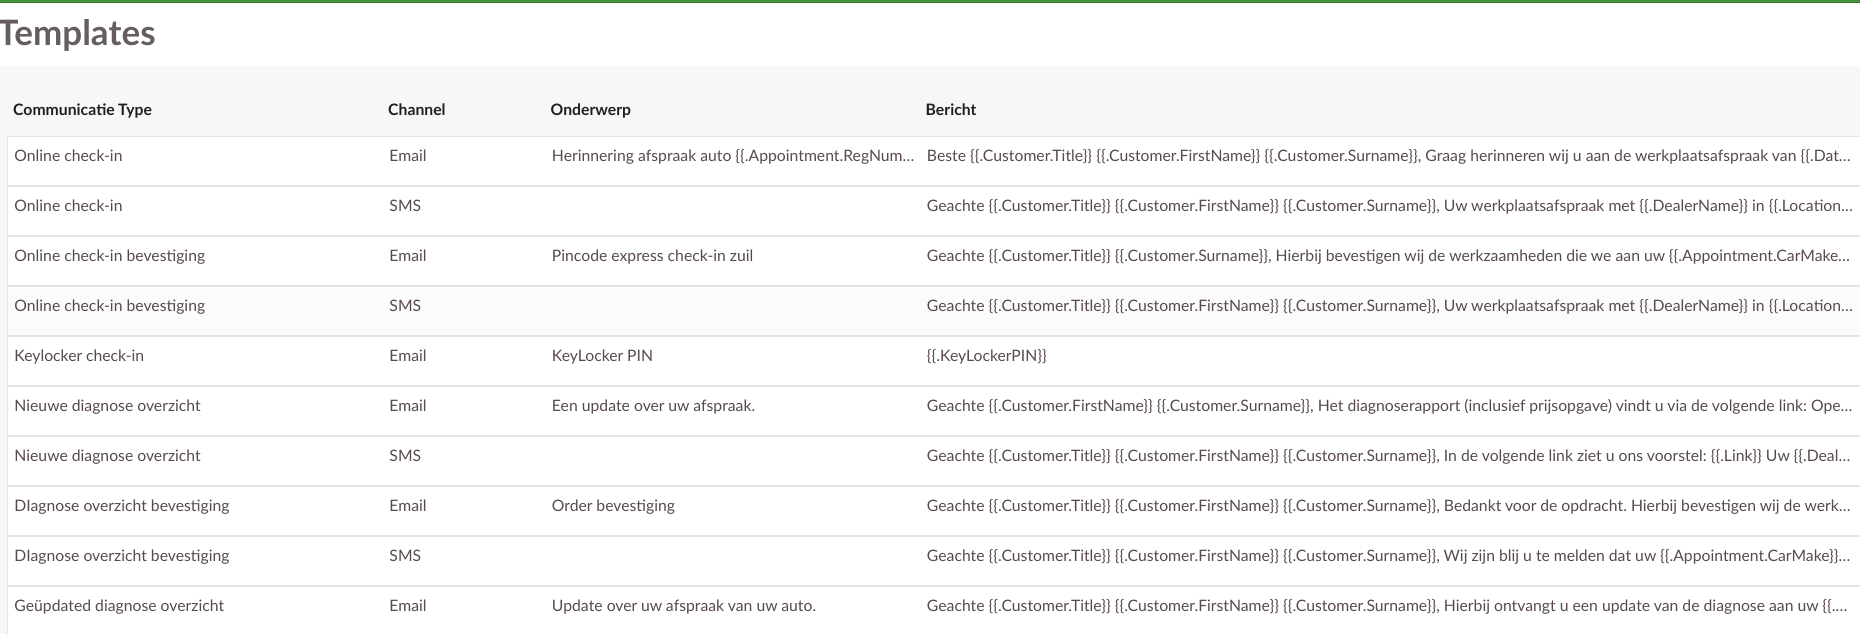Click the Templates page heading
The image size is (1860, 634).
78,33
